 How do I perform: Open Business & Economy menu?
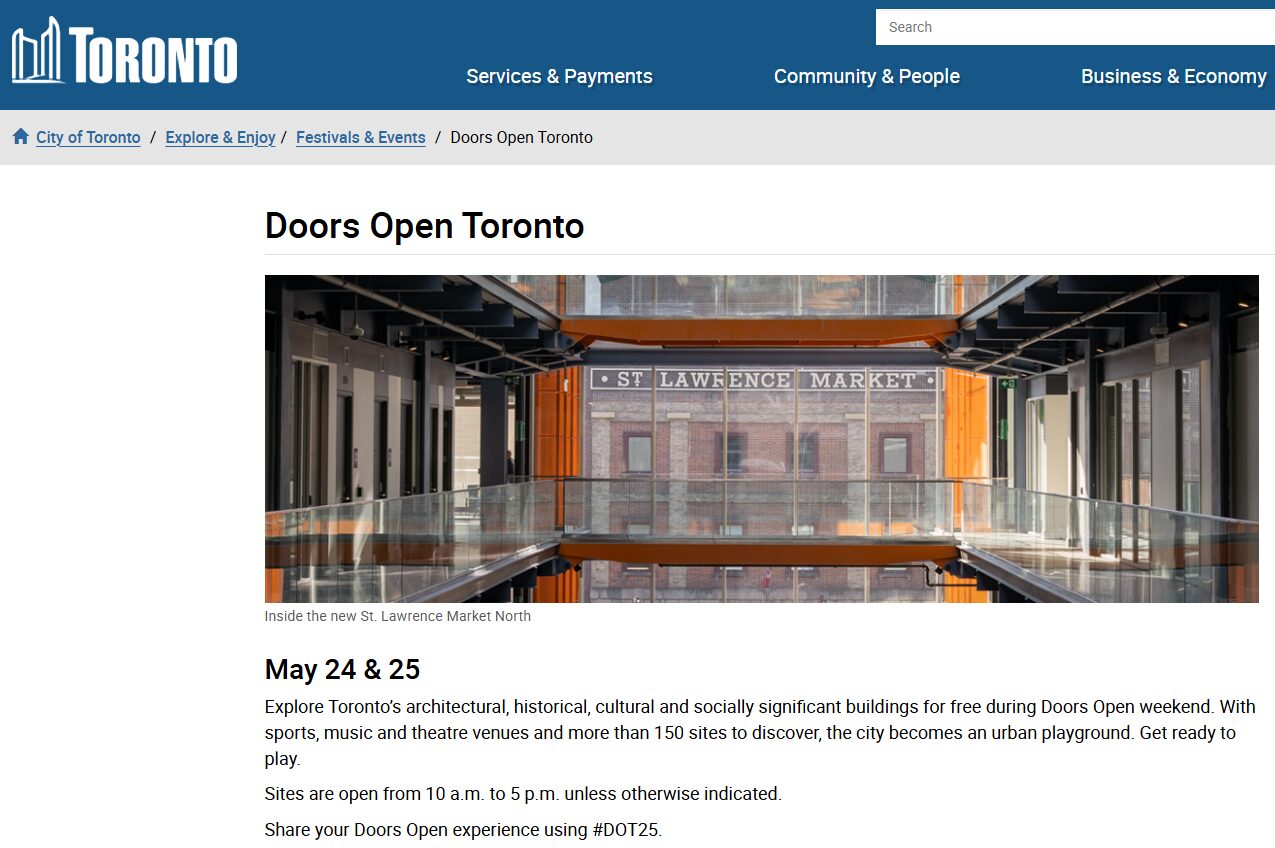point(1174,76)
